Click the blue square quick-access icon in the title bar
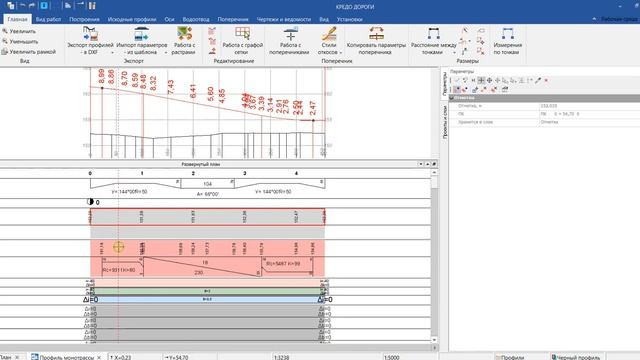 click(44, 6)
